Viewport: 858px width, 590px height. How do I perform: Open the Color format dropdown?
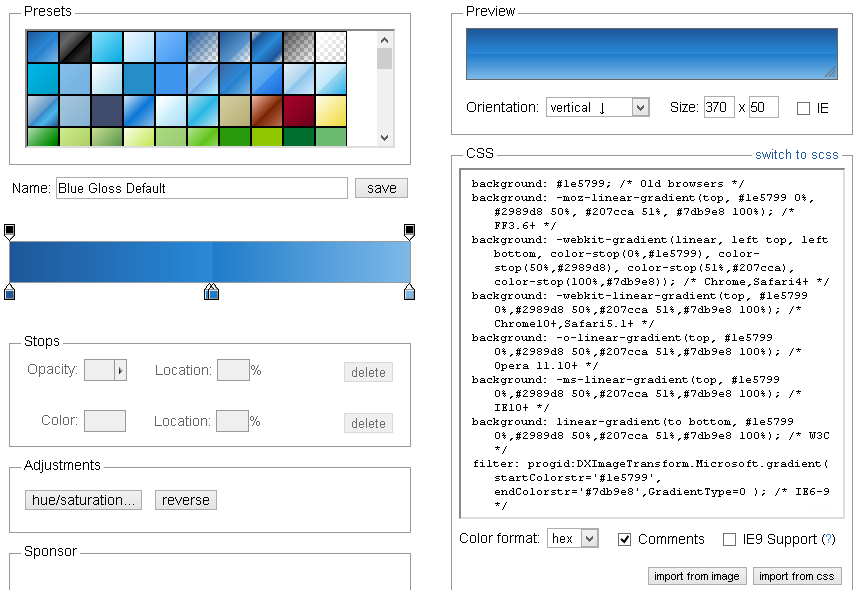click(x=573, y=539)
